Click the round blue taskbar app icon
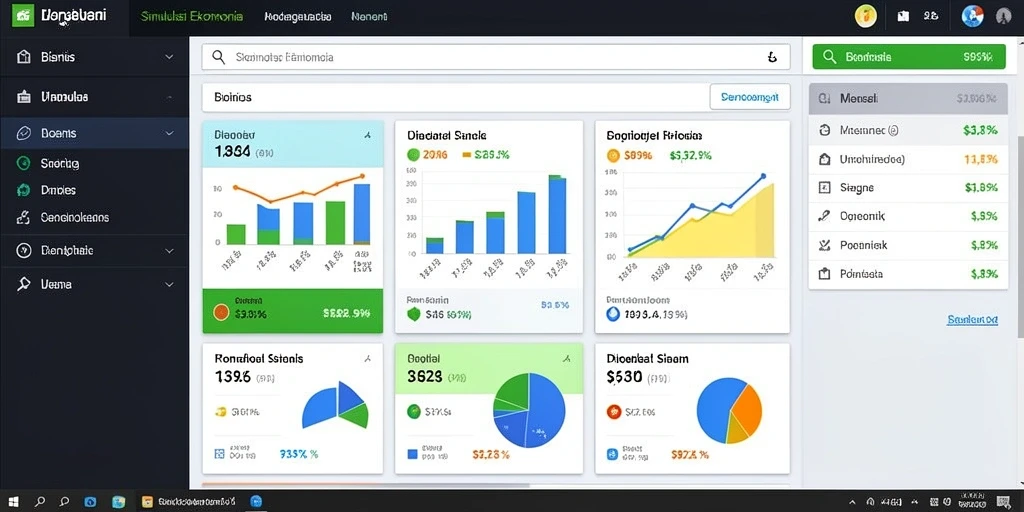The height and width of the screenshot is (512, 1024). 257,502
